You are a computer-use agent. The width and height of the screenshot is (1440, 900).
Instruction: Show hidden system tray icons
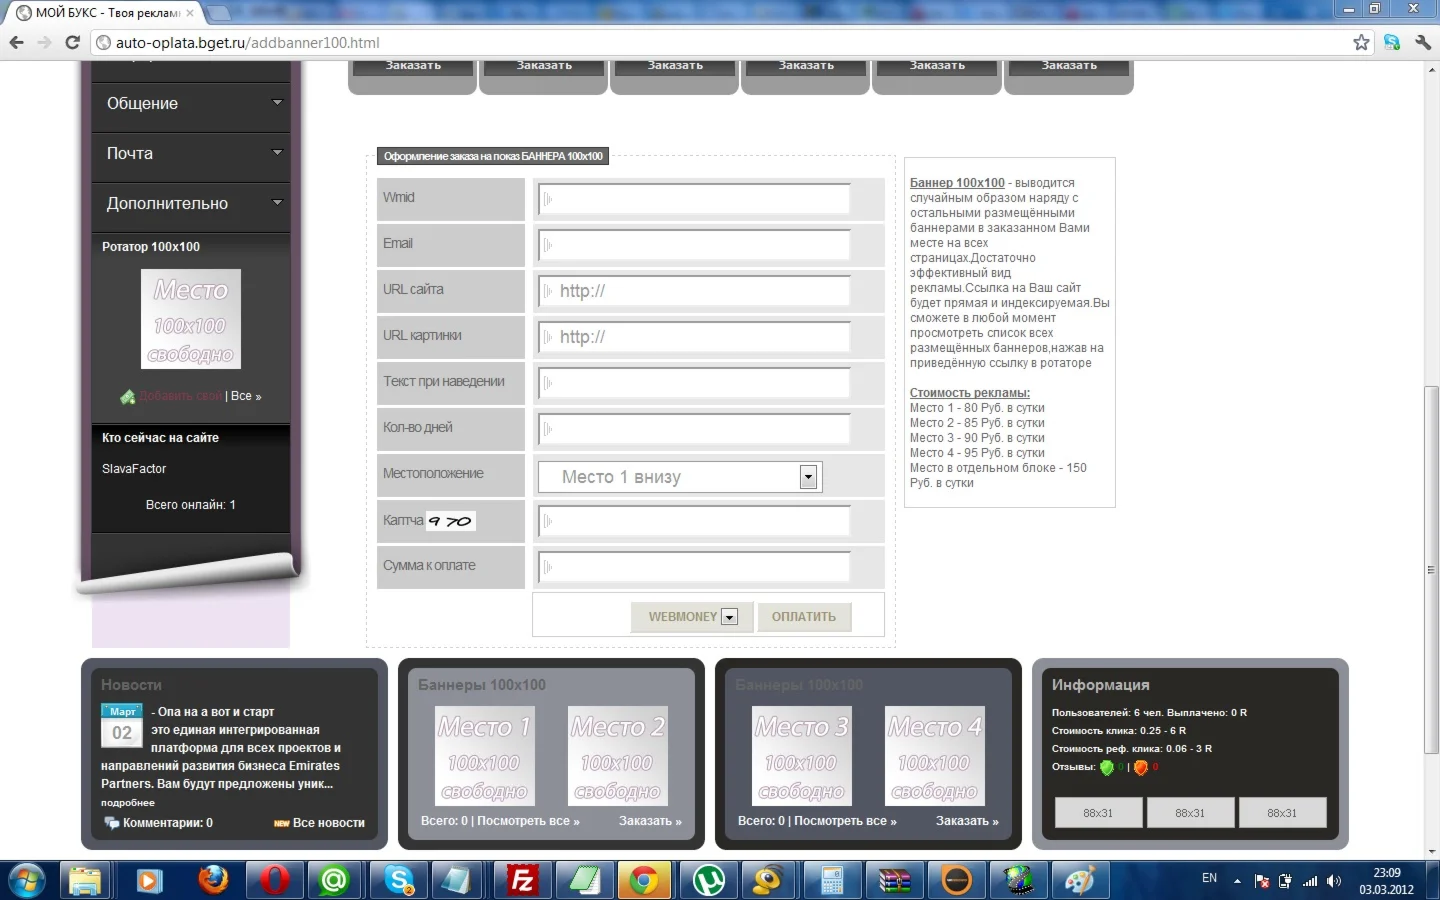1237,881
